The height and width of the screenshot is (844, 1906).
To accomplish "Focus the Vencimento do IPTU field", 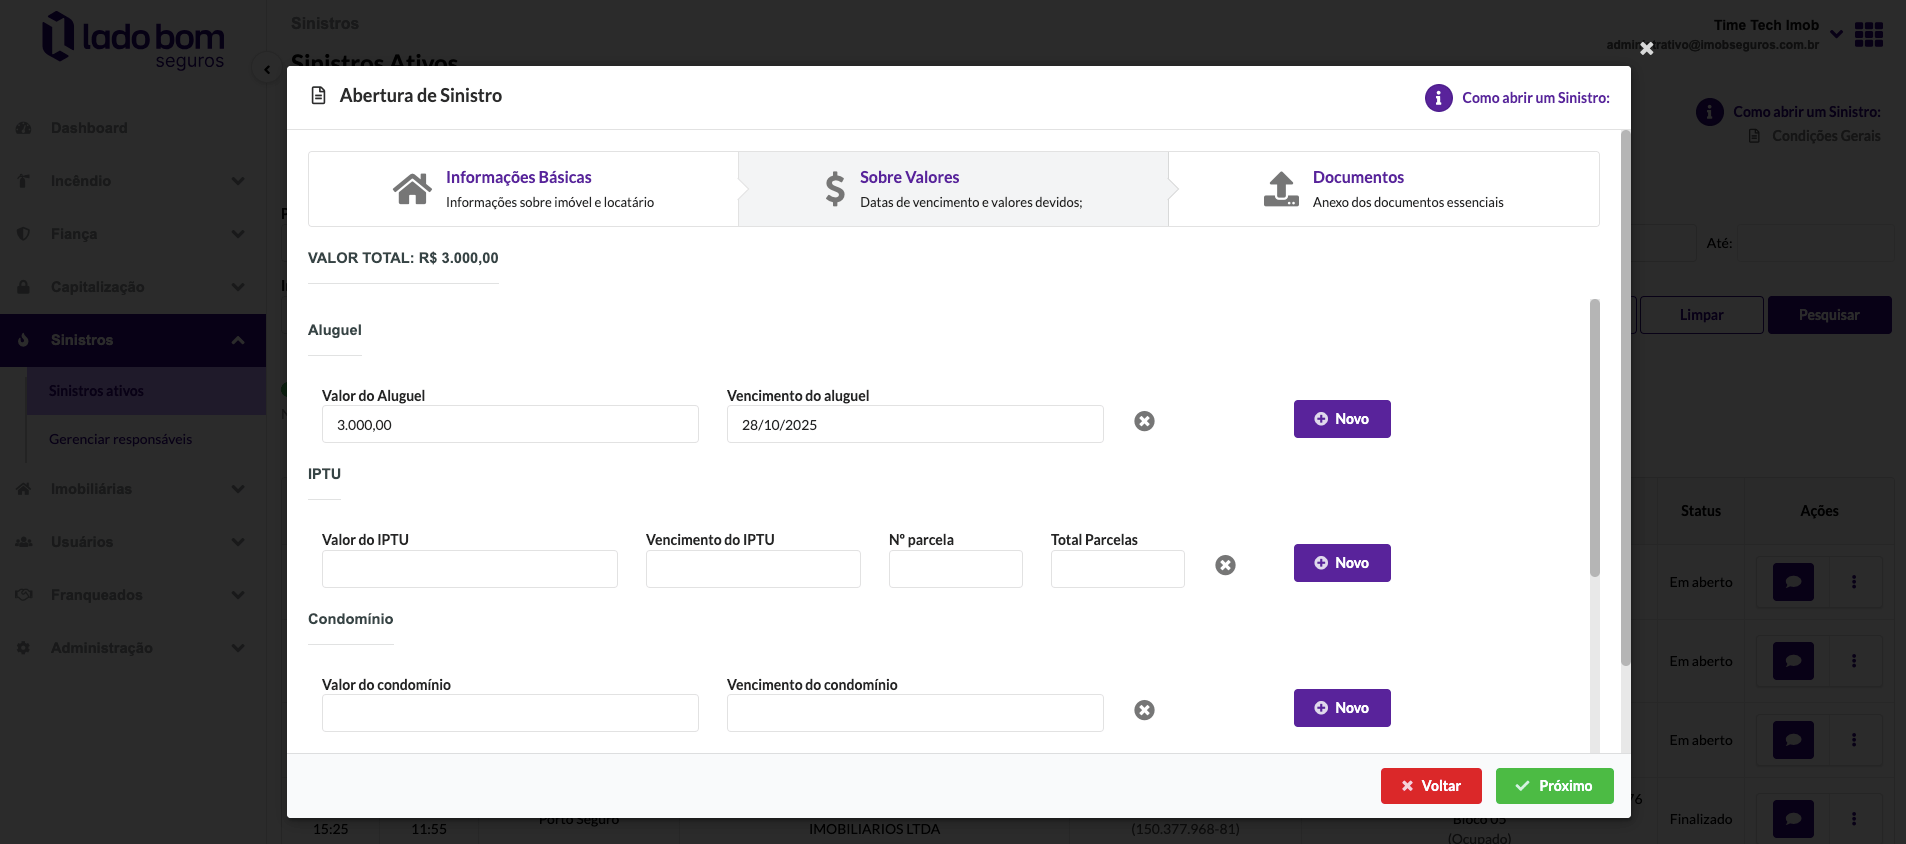I will pyautogui.click(x=753, y=569).
